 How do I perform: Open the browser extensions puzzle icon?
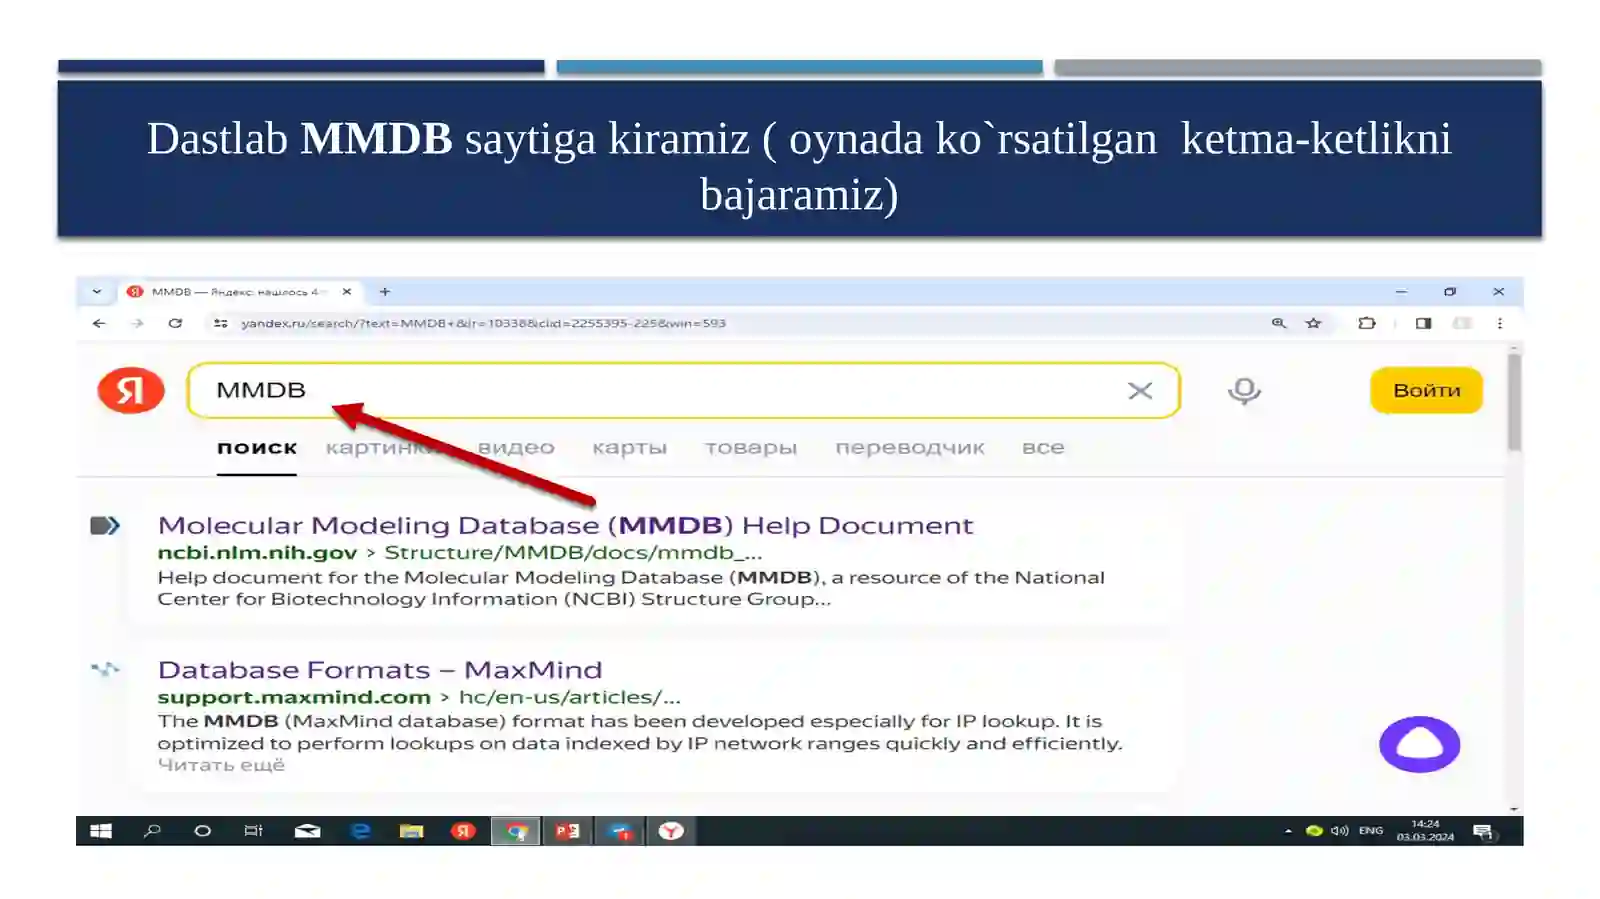[1367, 323]
